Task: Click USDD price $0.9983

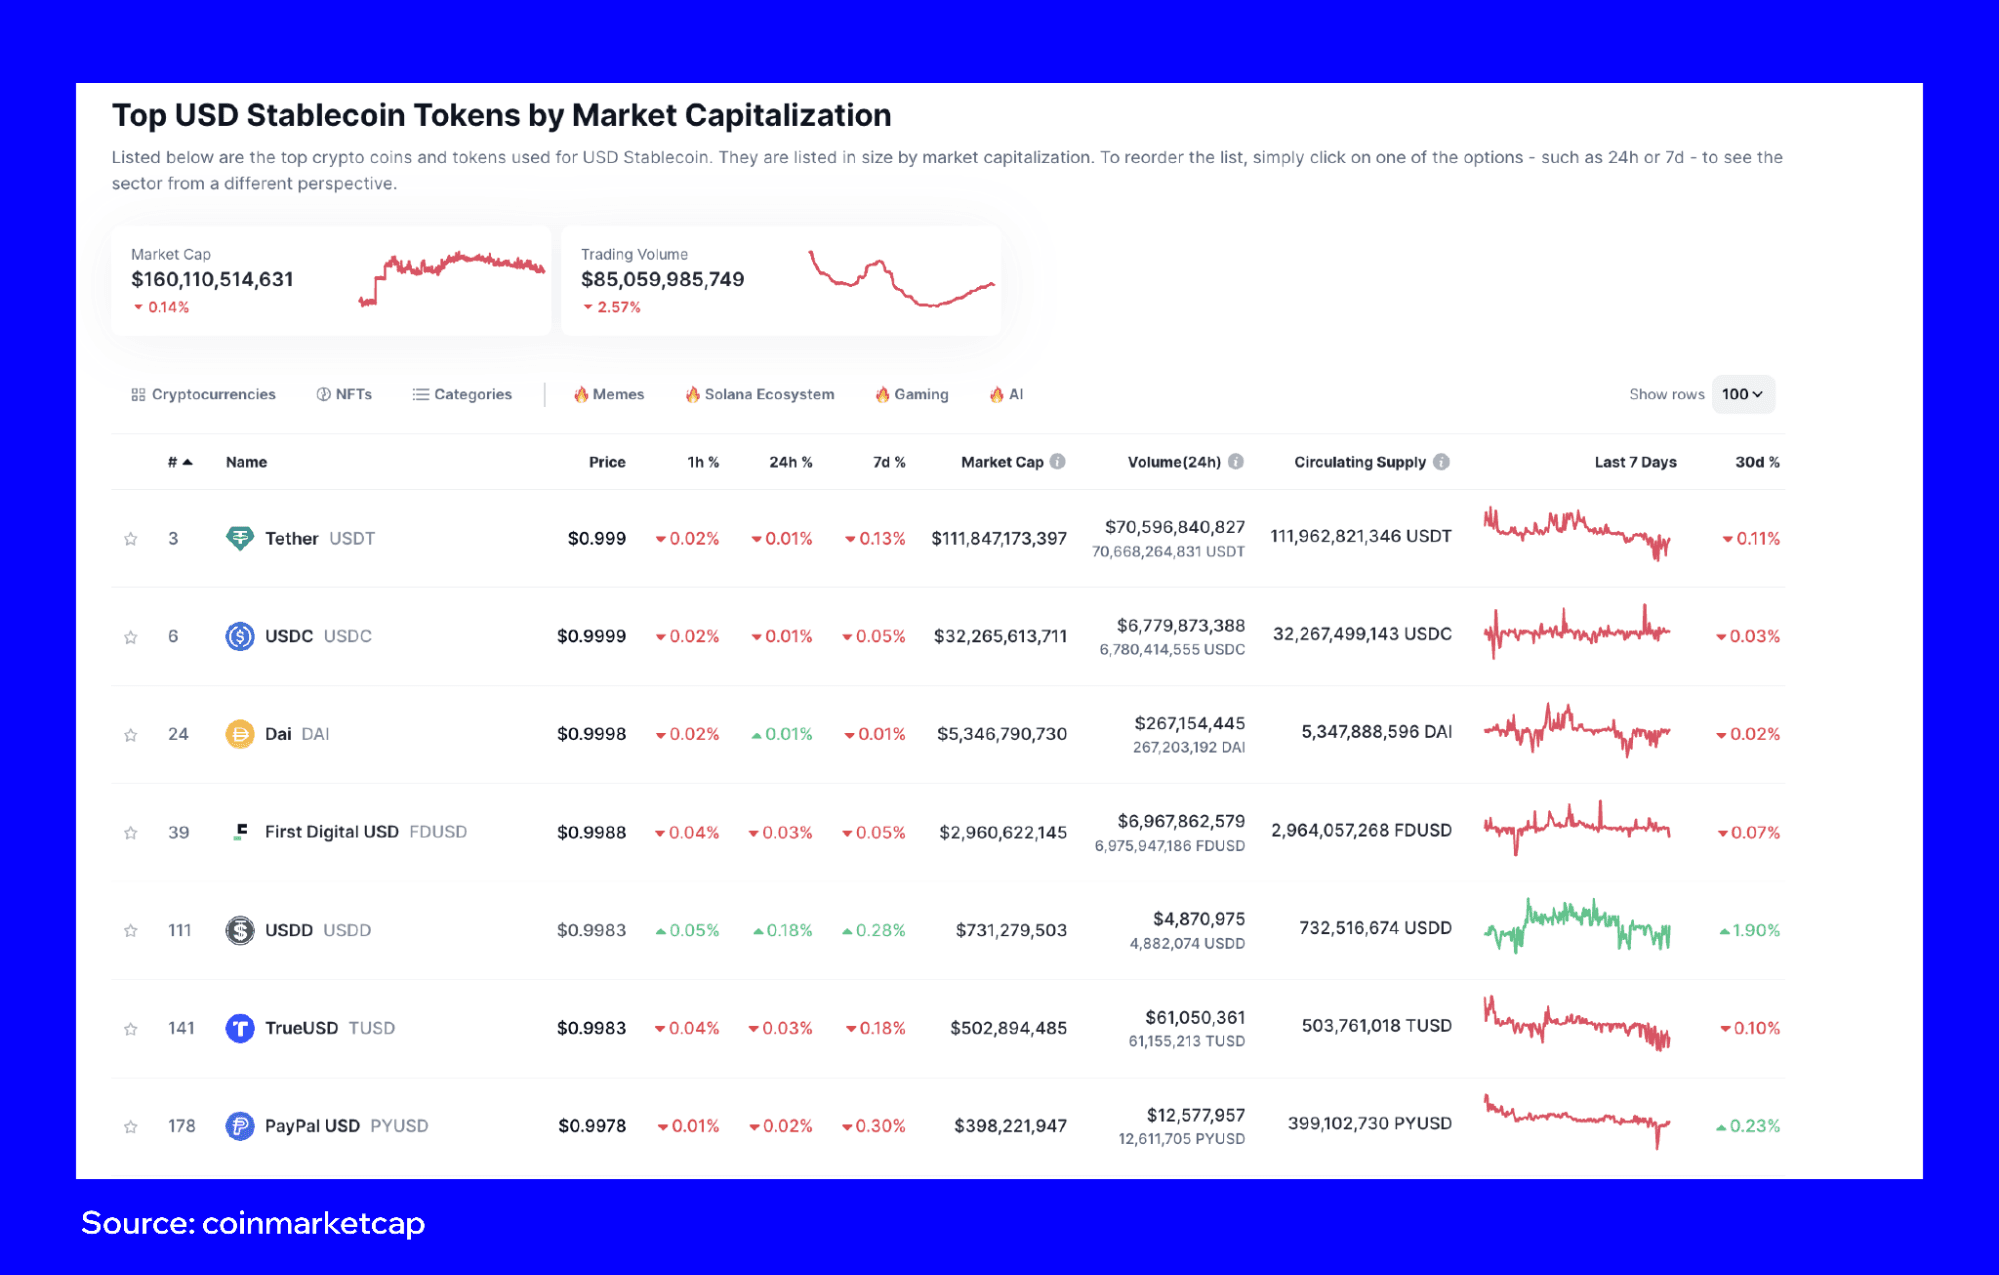Action: coord(592,930)
